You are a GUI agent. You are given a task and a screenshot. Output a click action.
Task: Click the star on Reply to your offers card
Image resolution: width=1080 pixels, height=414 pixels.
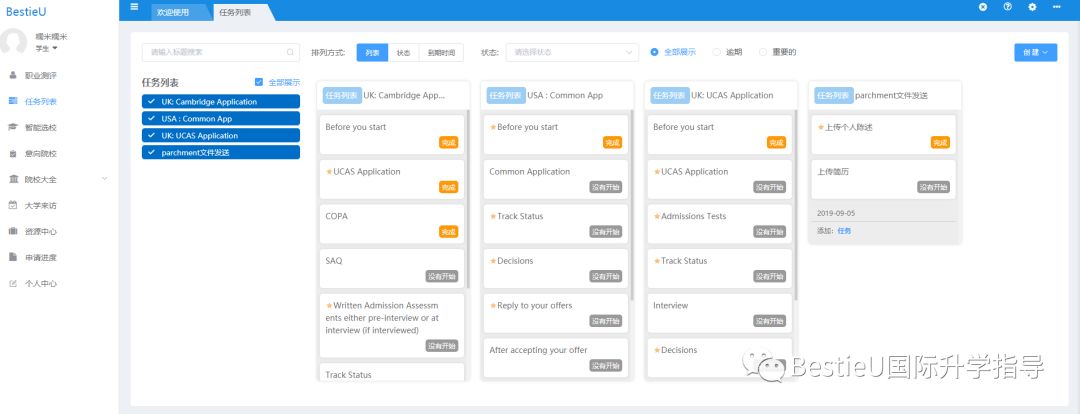493,305
